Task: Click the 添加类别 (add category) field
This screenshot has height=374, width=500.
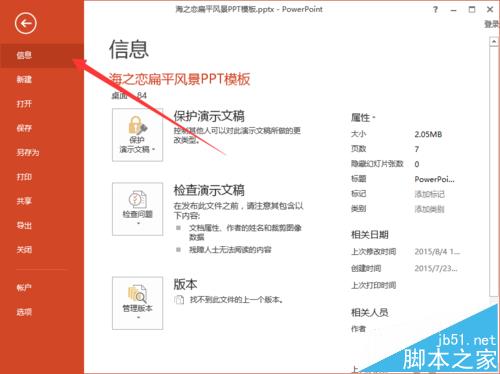Action: [429, 209]
